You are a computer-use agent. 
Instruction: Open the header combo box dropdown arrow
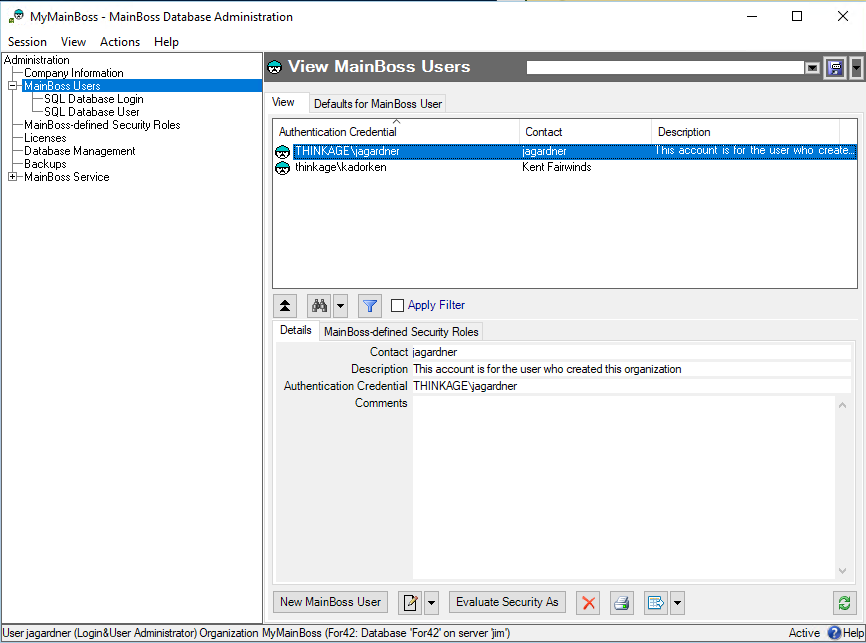click(x=812, y=68)
